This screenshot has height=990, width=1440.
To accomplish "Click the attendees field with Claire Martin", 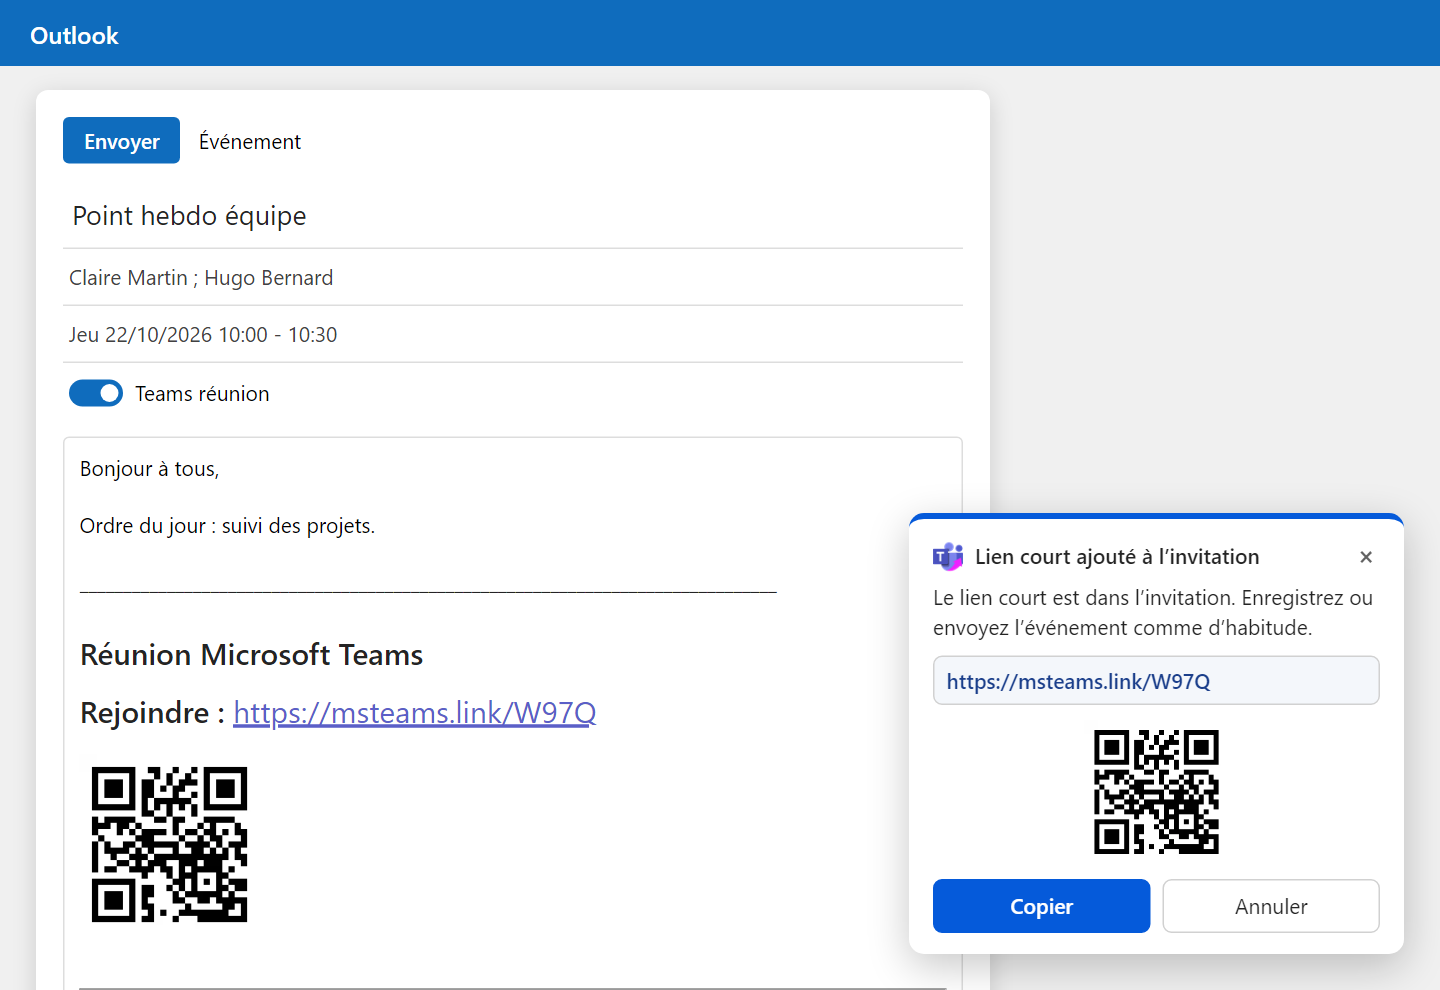I will coord(512,278).
